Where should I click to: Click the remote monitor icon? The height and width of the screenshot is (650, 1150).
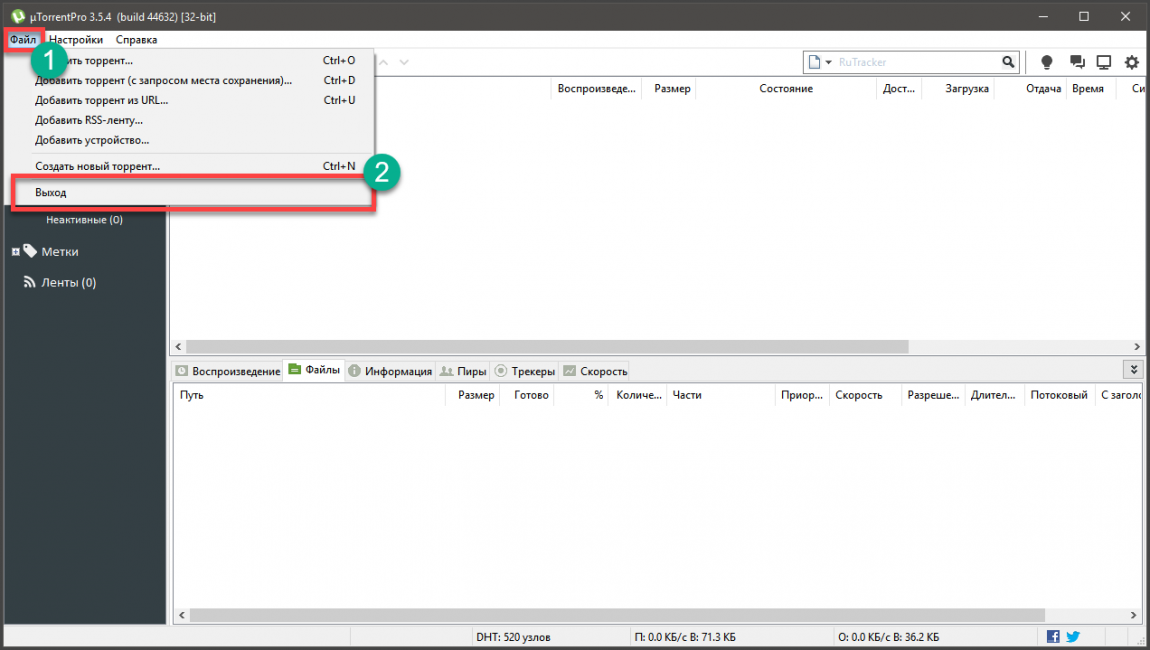point(1104,62)
